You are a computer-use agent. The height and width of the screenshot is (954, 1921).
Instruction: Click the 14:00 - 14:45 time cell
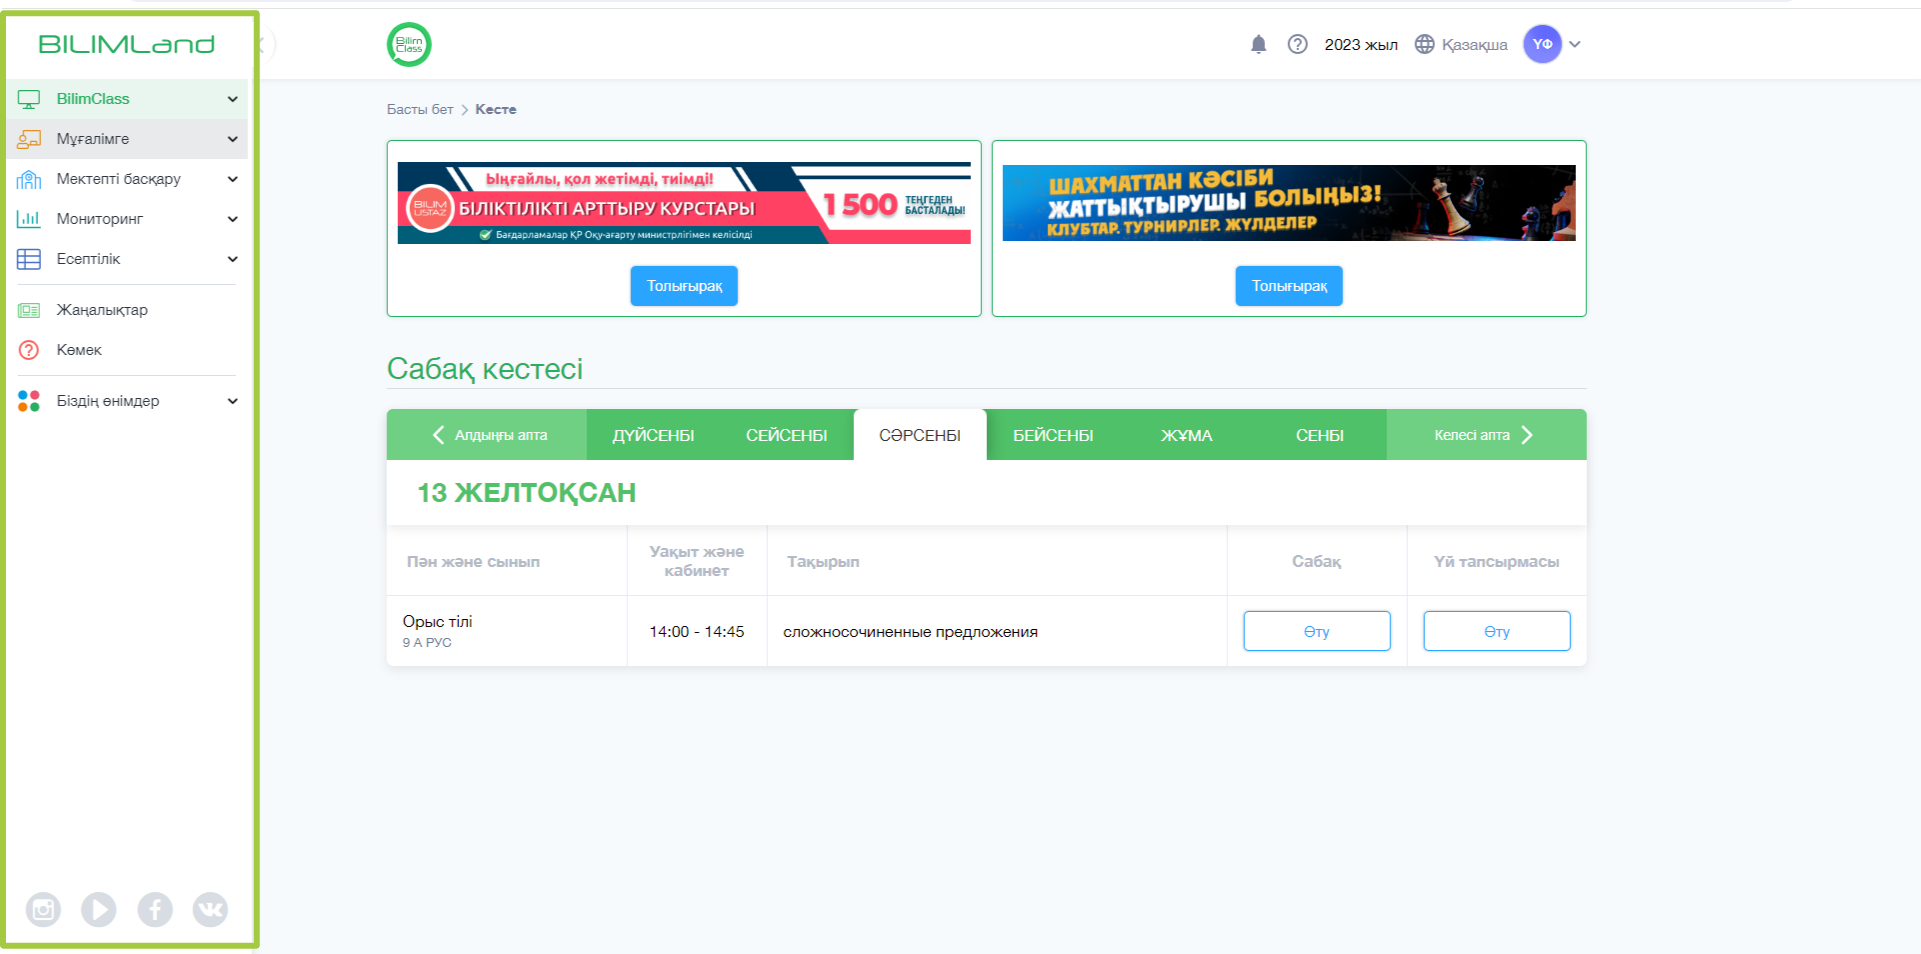tap(697, 632)
